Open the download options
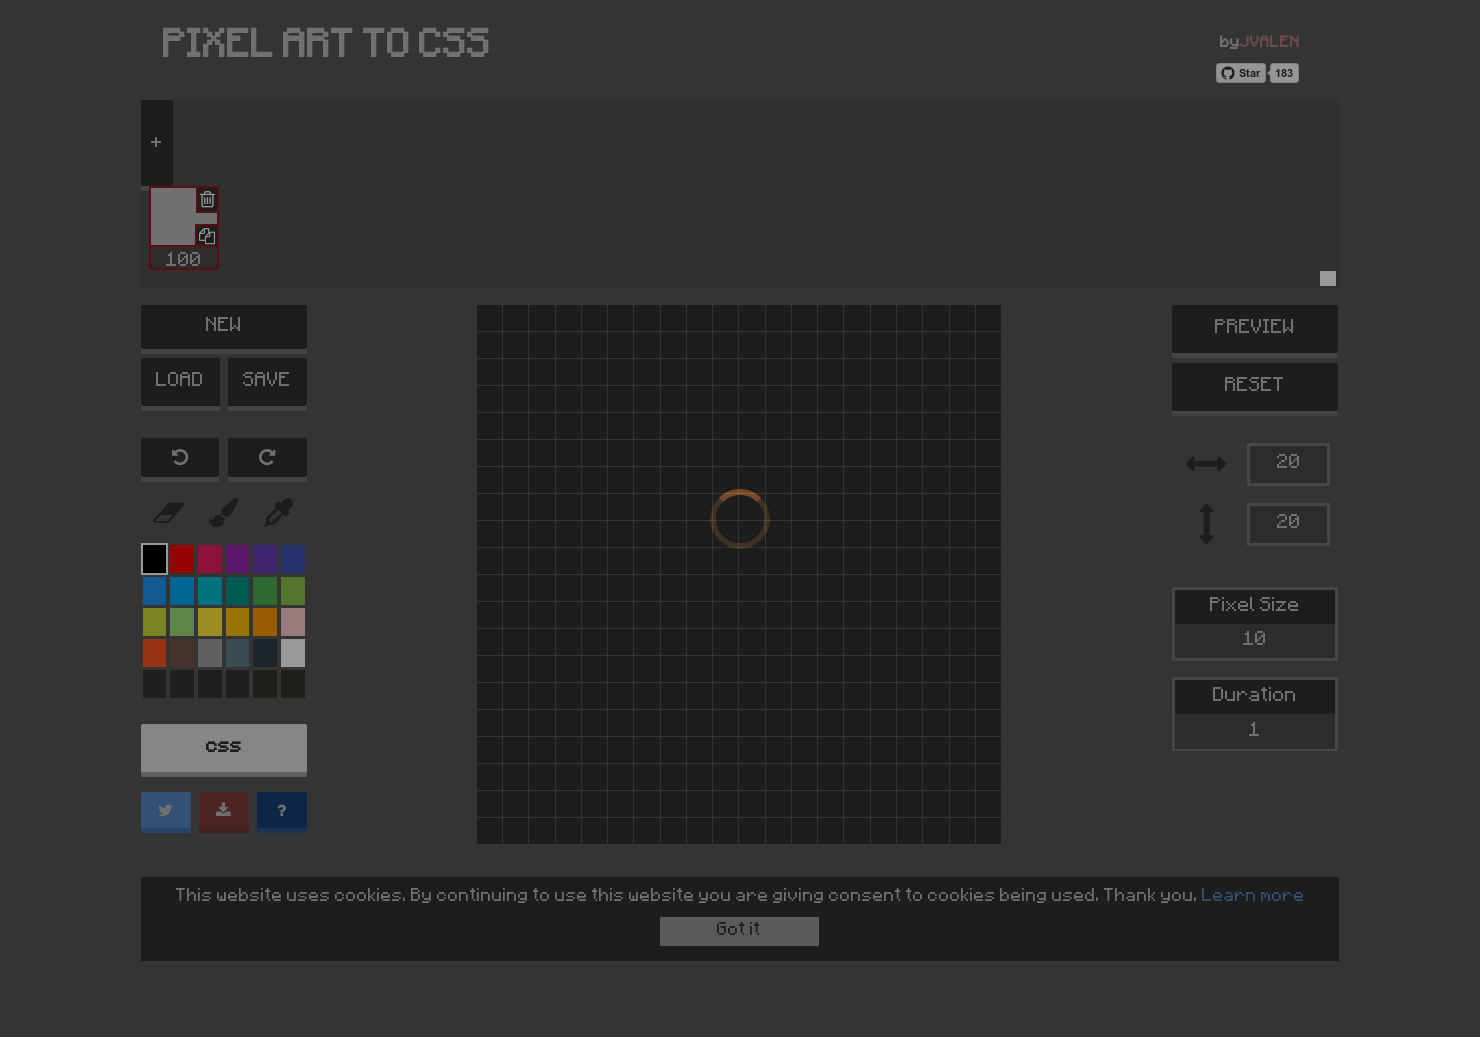Screen dimensions: 1480x1037 (x=223, y=812)
